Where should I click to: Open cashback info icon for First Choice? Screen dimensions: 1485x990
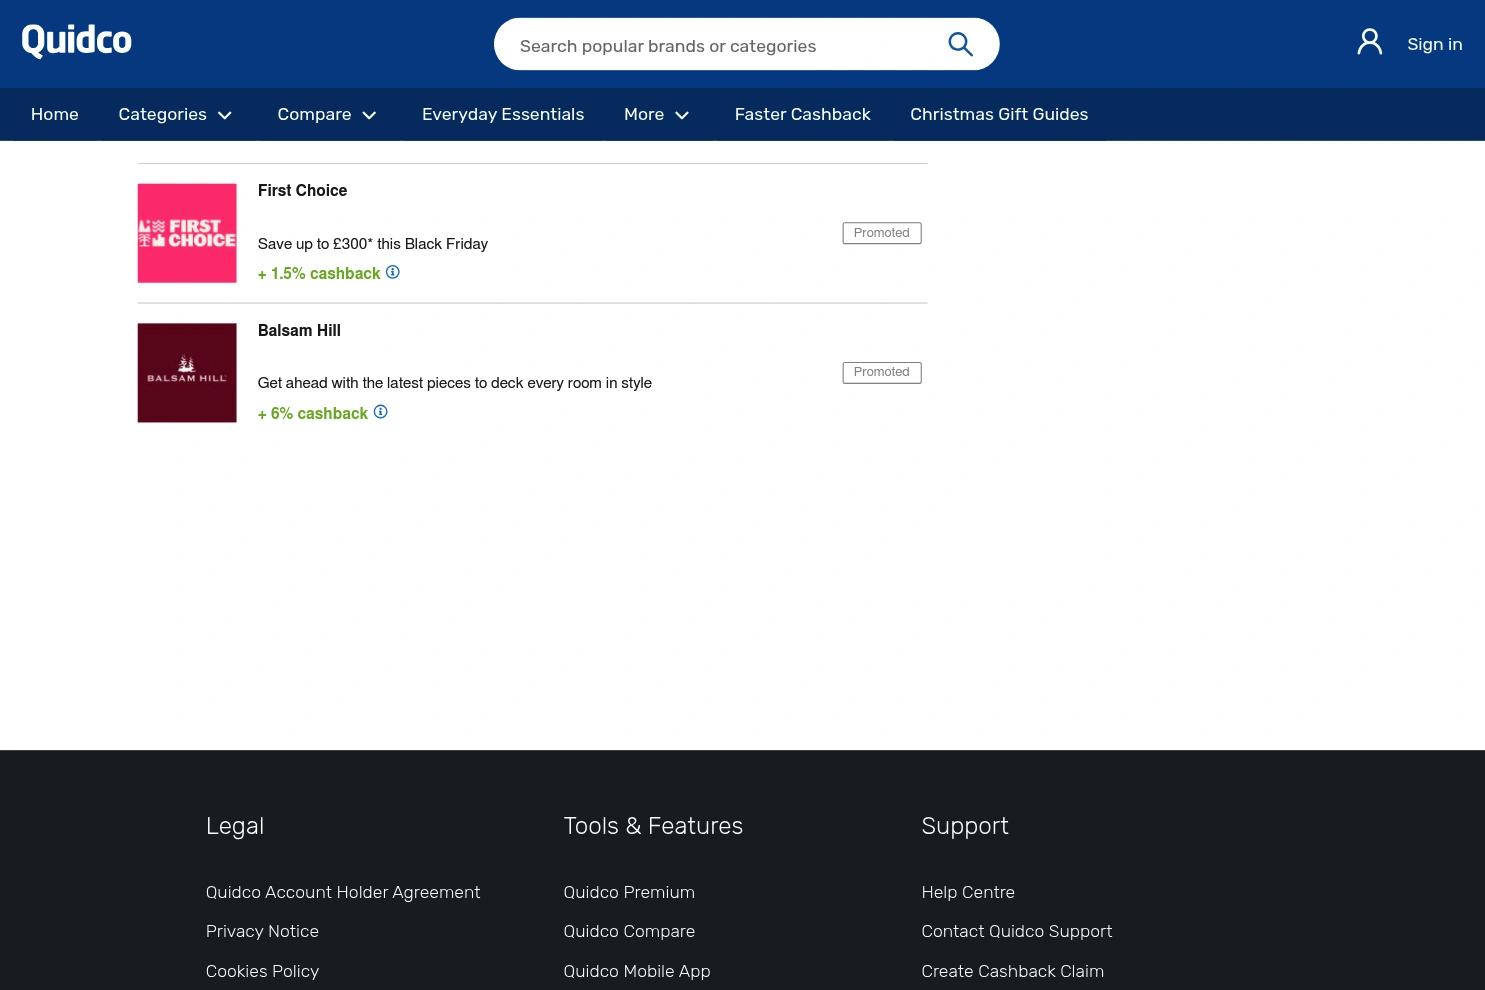pos(393,272)
